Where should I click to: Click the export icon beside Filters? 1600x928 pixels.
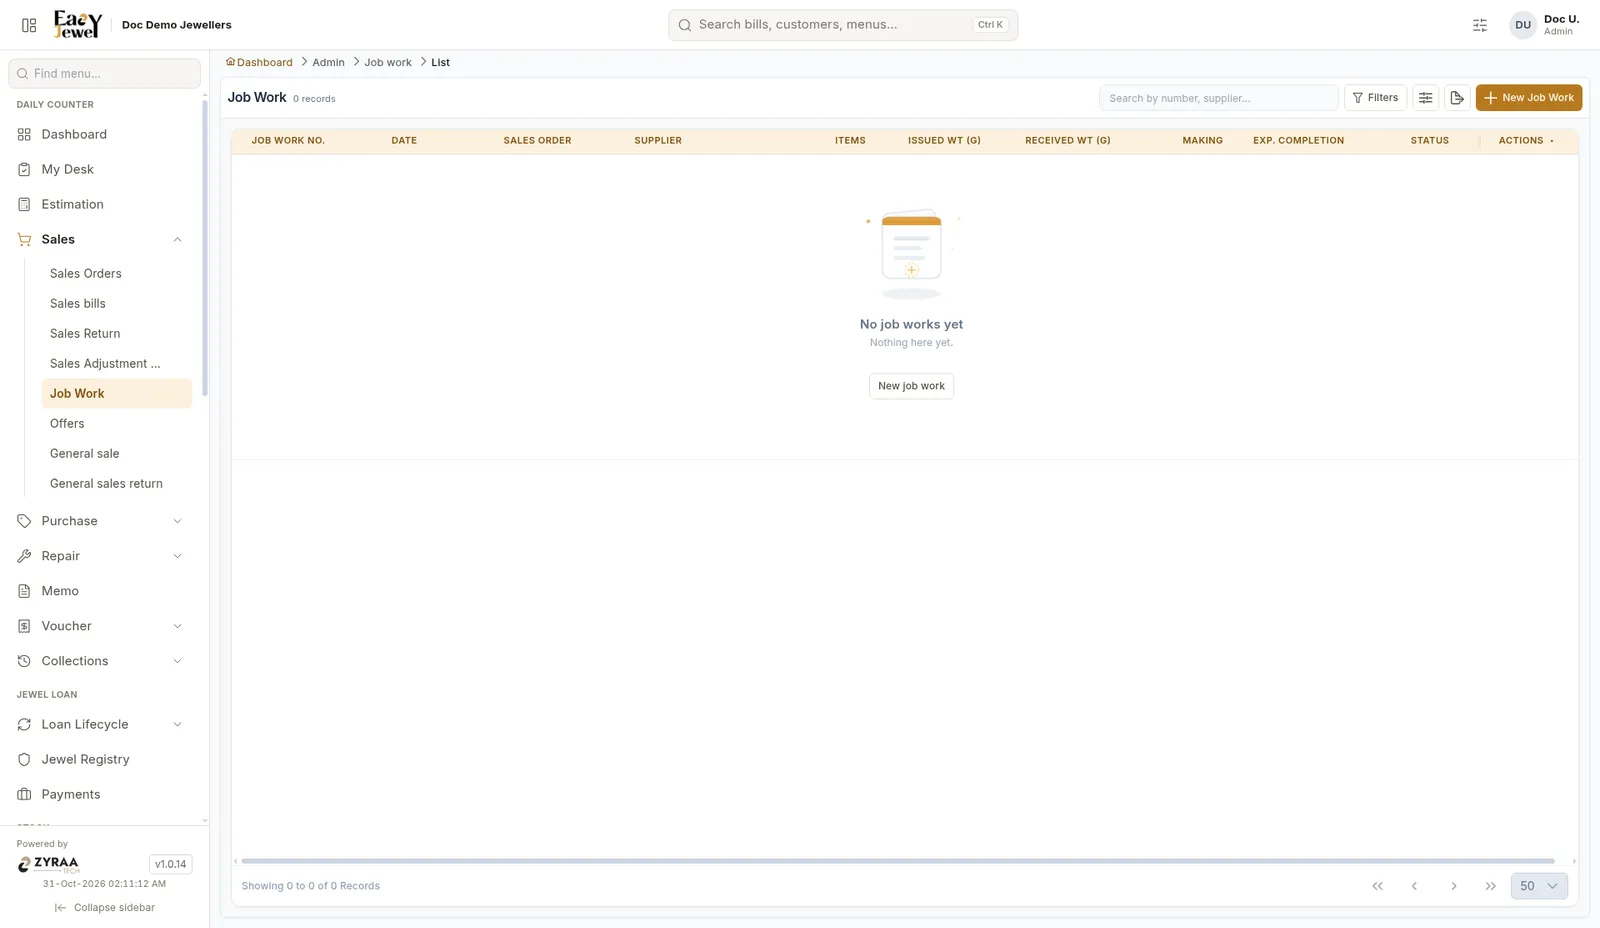(1457, 98)
